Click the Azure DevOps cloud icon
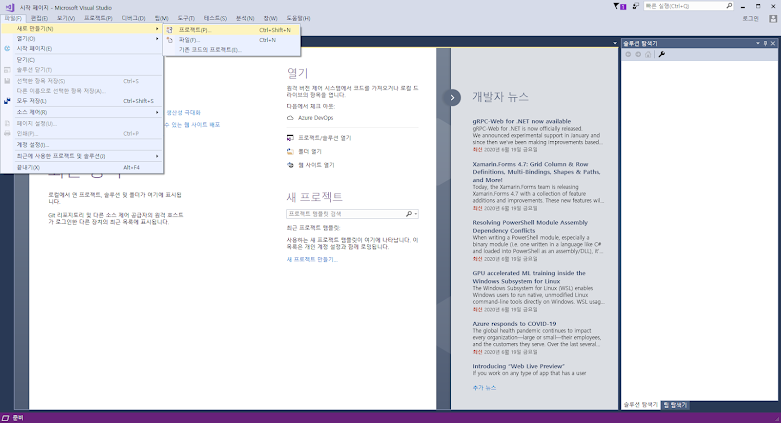This screenshot has width=781, height=423. [290, 118]
